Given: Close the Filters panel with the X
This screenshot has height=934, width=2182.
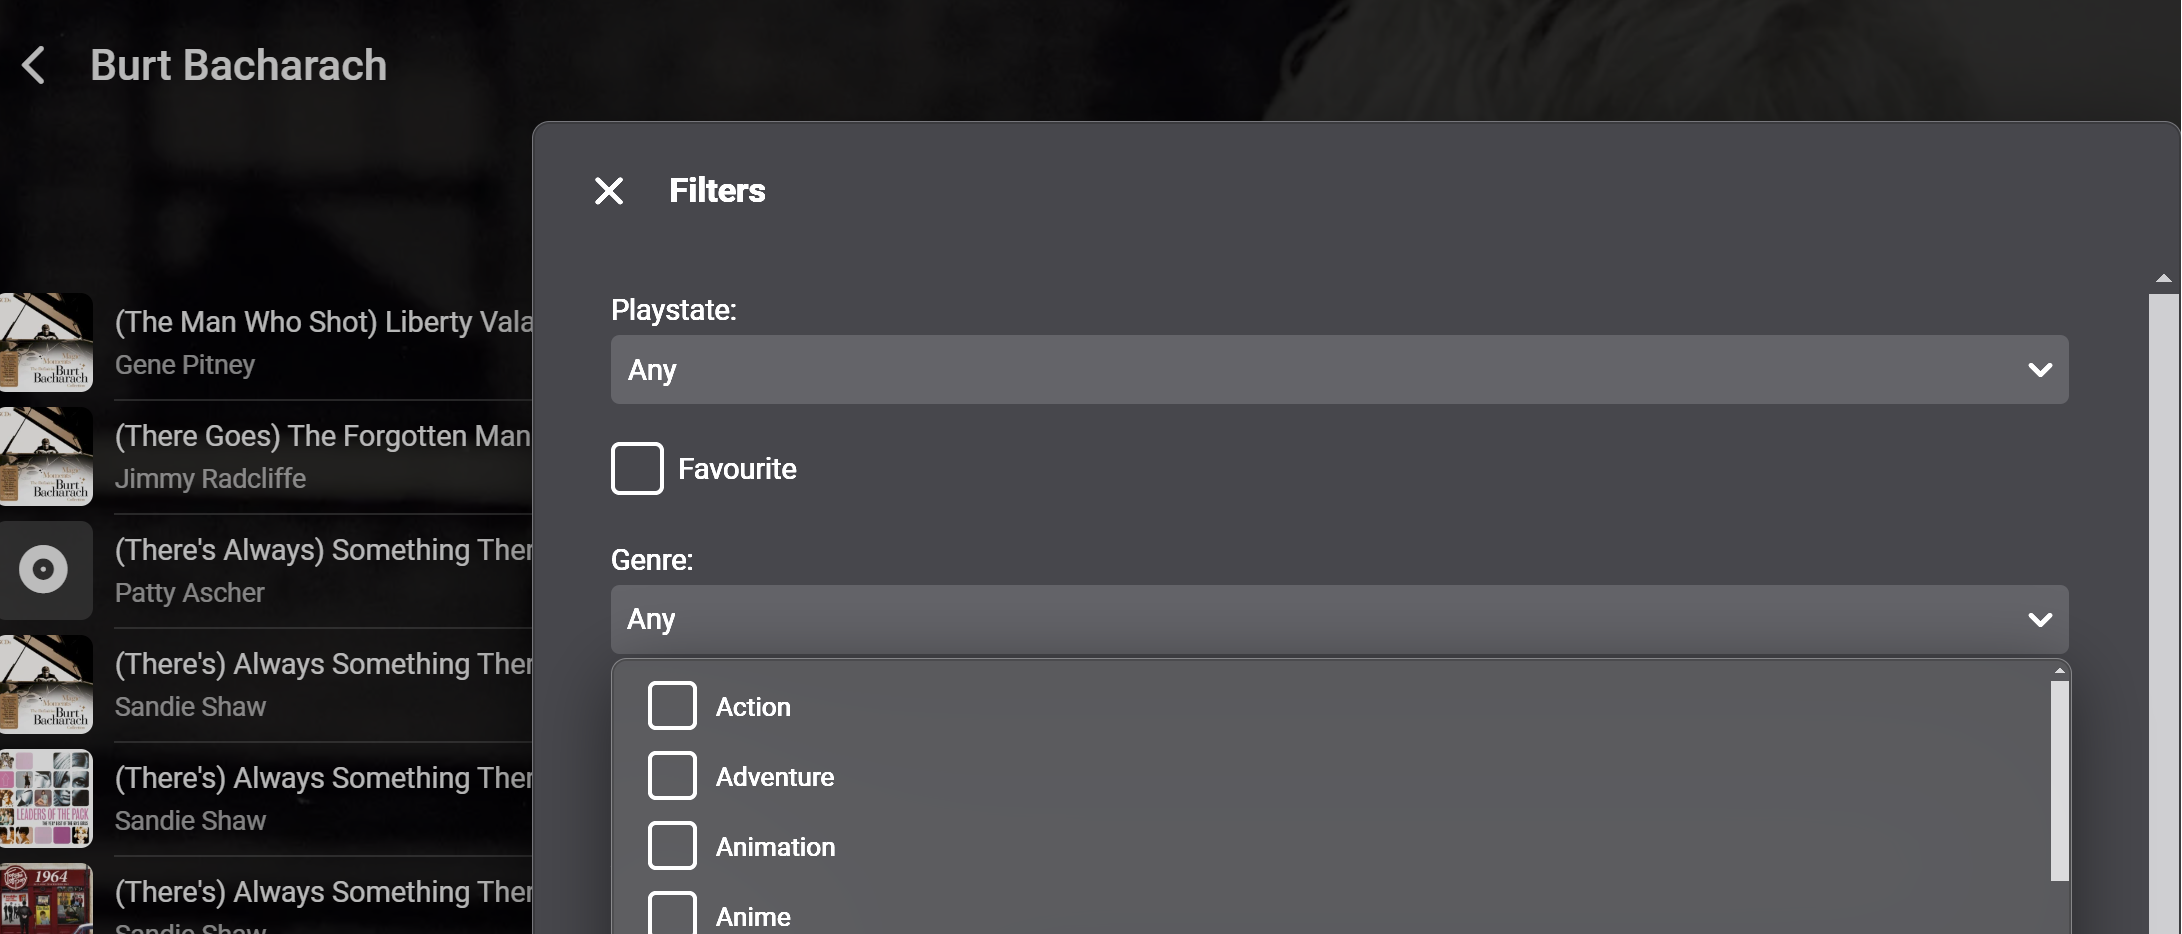Looking at the screenshot, I should pos(608,191).
